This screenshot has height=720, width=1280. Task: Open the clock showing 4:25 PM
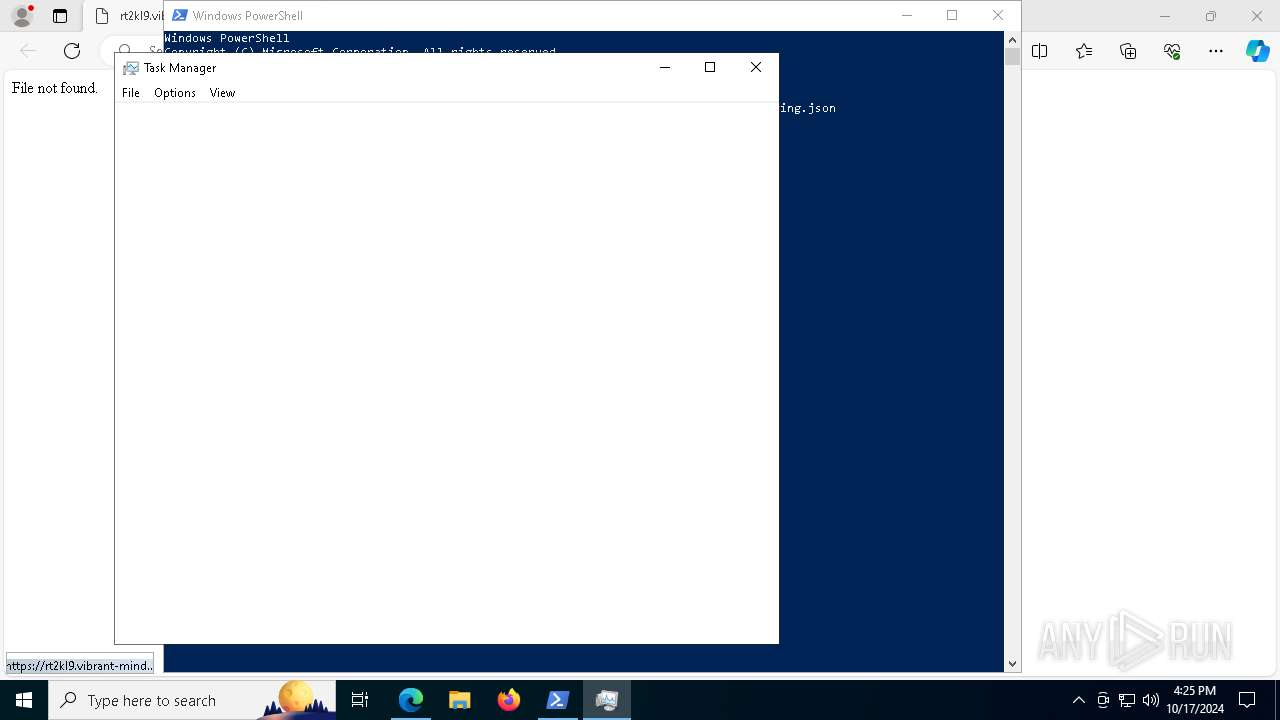(1195, 700)
